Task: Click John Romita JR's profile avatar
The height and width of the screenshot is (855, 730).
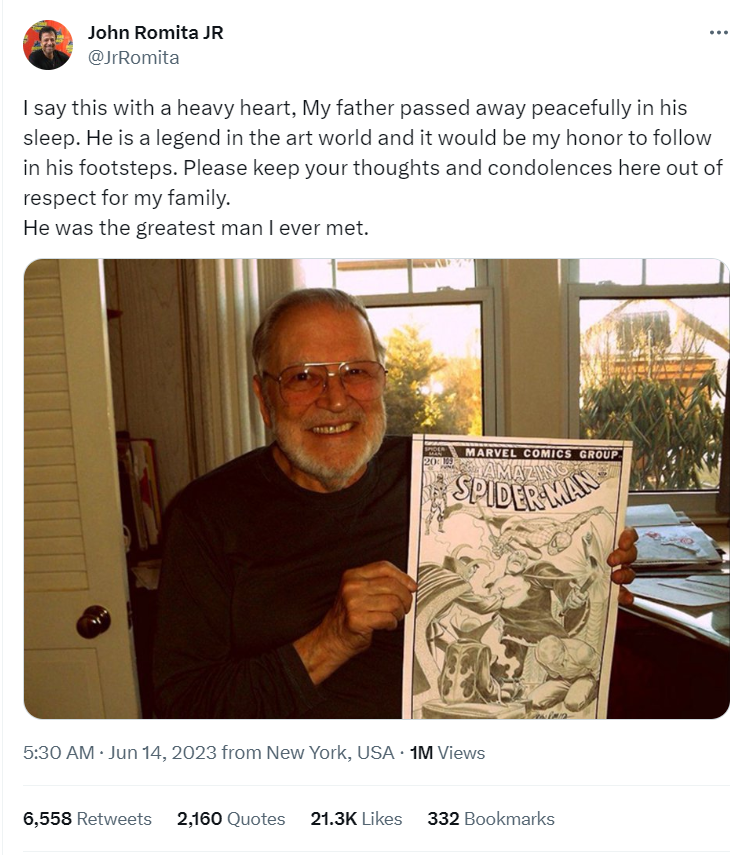Action: pyautogui.click(x=48, y=45)
